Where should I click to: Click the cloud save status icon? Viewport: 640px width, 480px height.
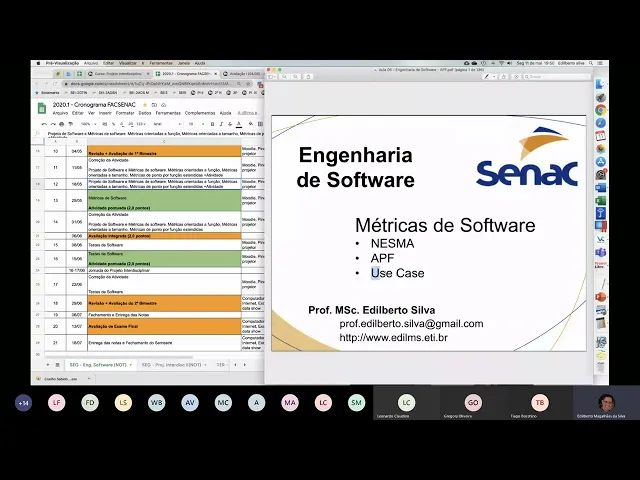pyautogui.click(x=163, y=105)
